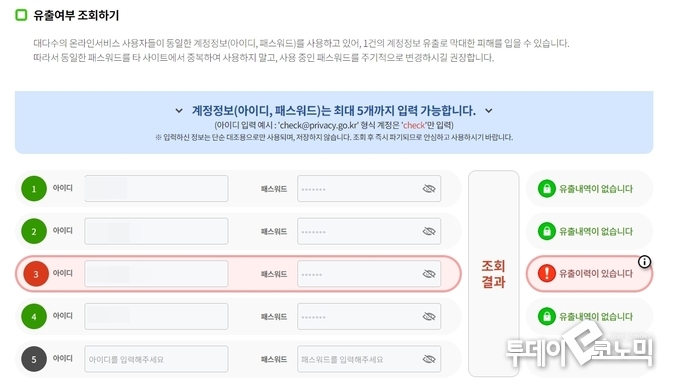Screen dimensions: 680x392
Task: Click the 조회 결과 button
Action: click(494, 273)
